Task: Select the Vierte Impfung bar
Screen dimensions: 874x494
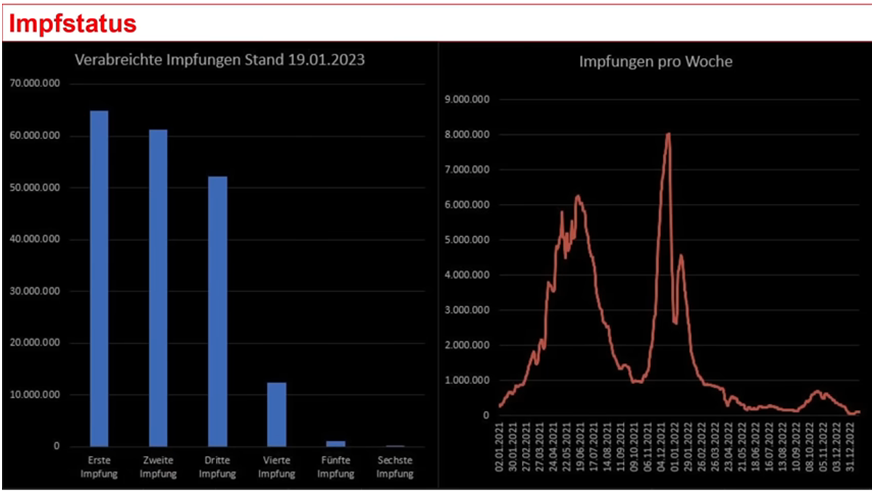Action: click(276, 414)
